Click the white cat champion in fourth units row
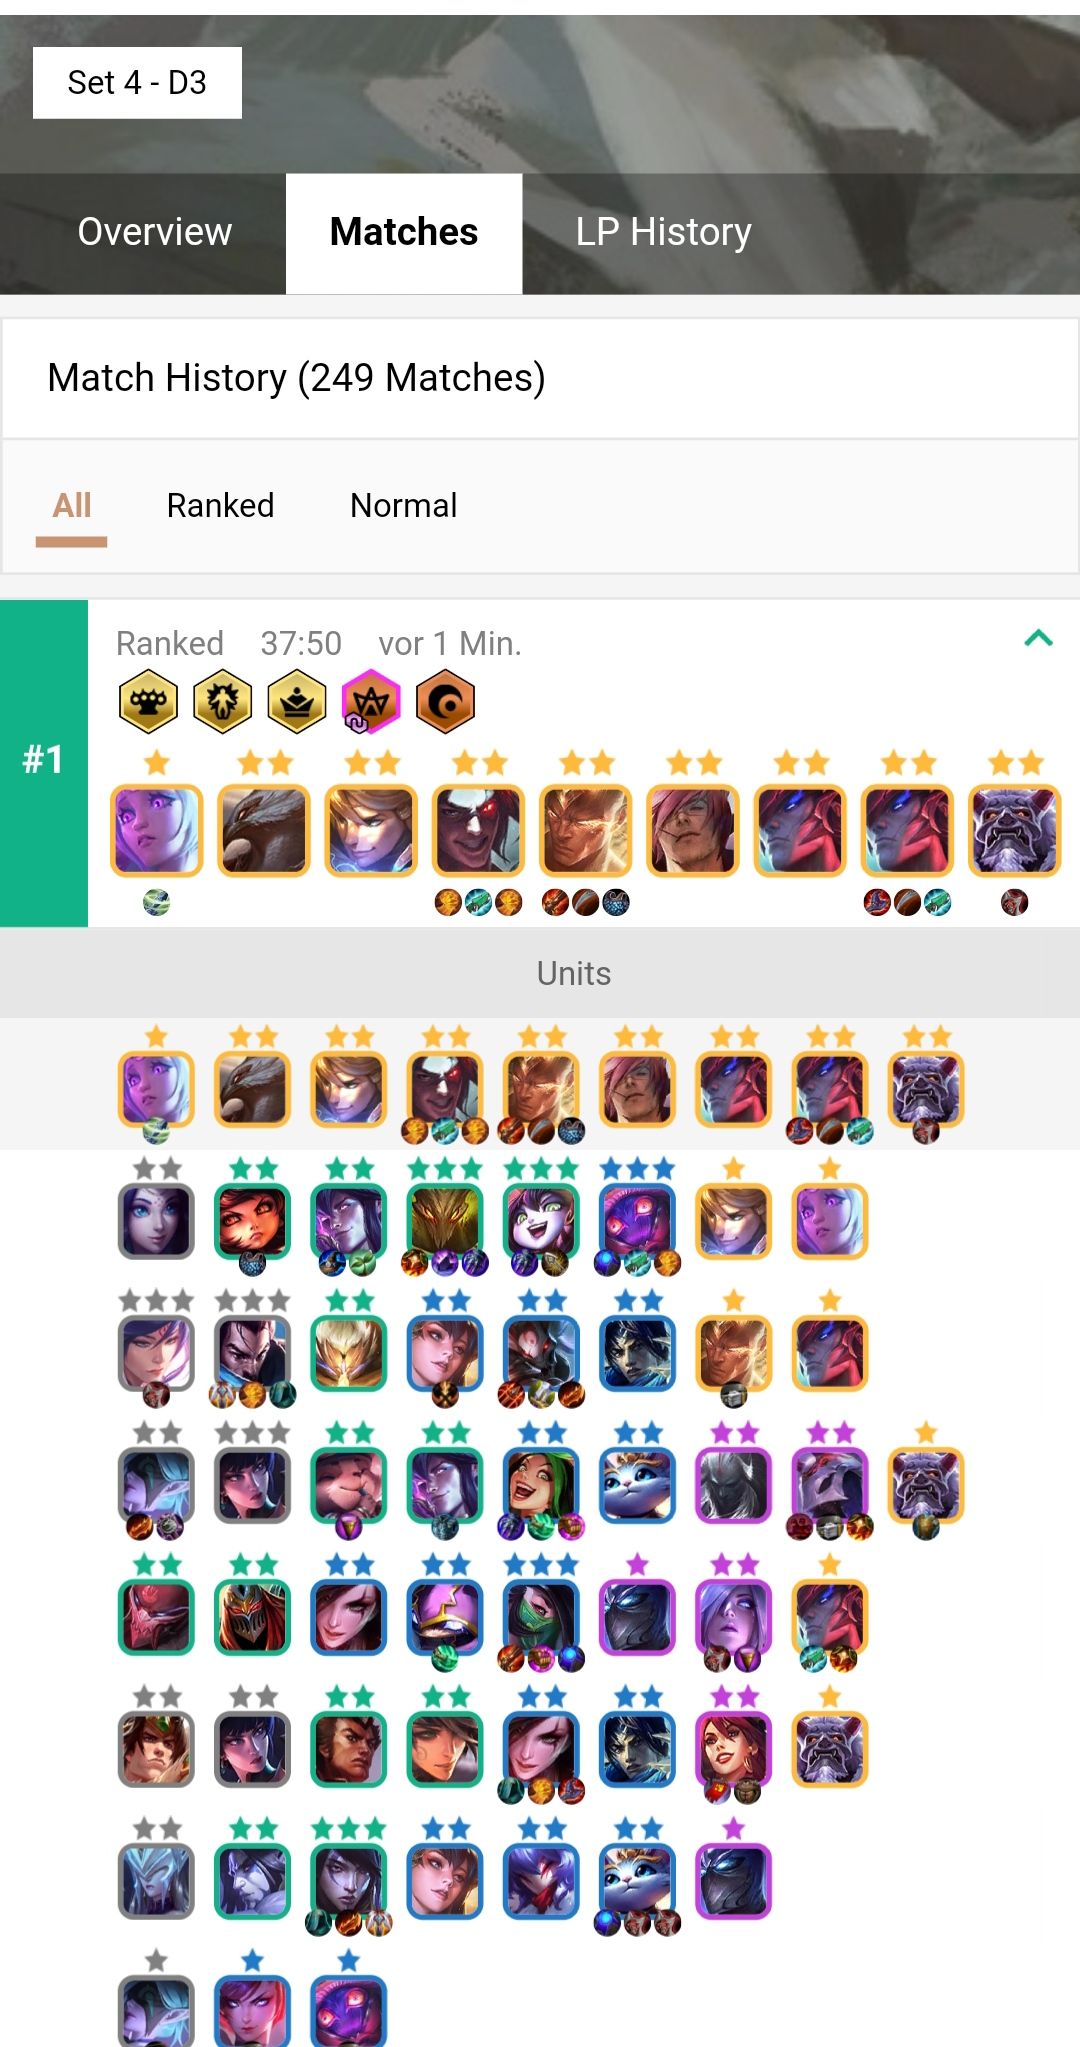 (637, 1485)
